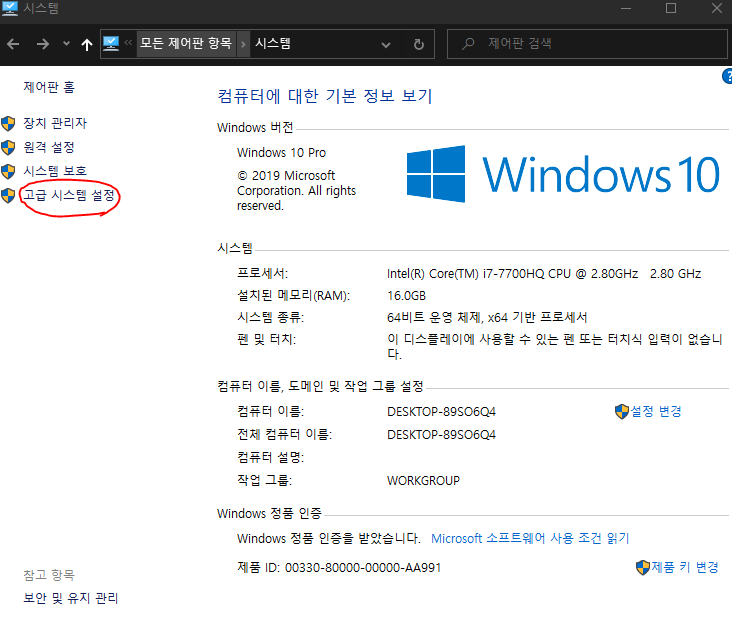Click the i7-7700HQ processor value
The height and width of the screenshot is (619, 732).
544,274
